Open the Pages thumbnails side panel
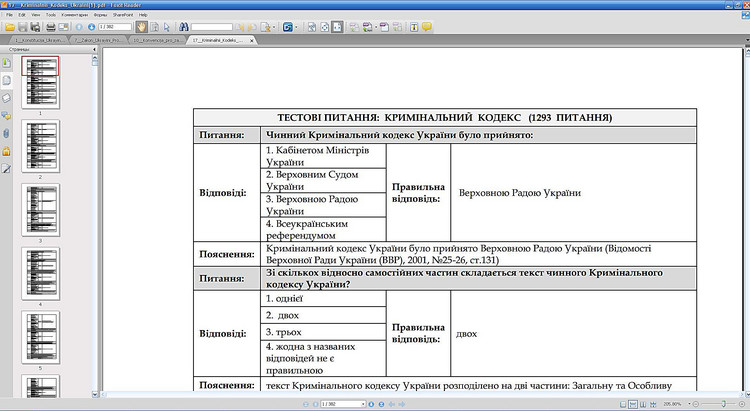Viewport: 750px width, 411px height. [x=6, y=80]
